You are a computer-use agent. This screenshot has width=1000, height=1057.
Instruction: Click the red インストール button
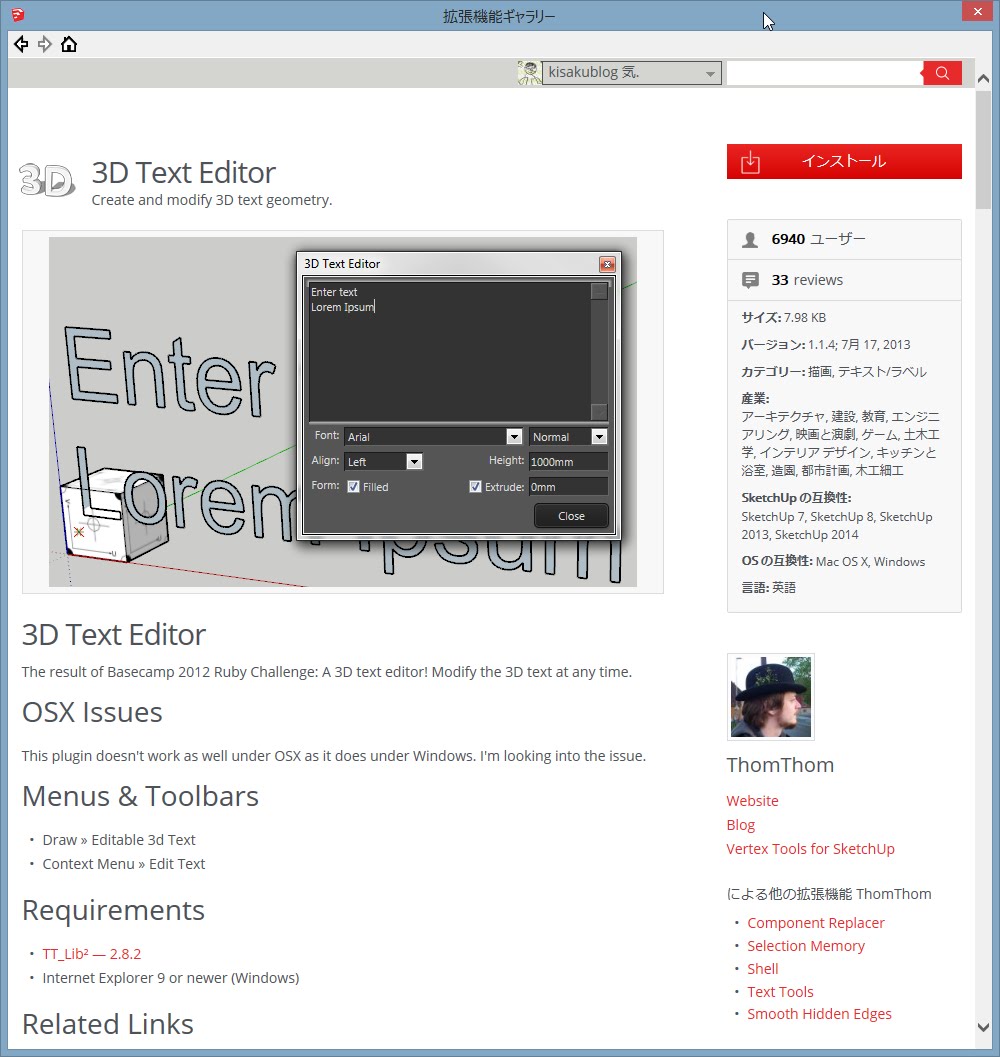coord(844,162)
